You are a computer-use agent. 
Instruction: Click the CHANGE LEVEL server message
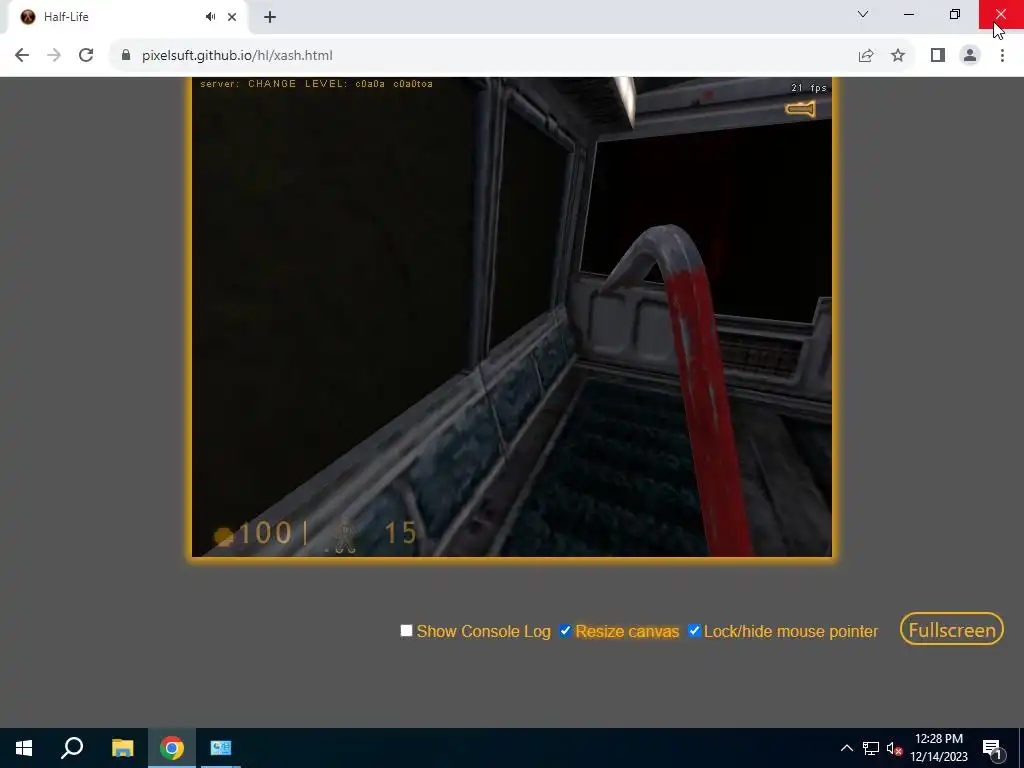(x=317, y=84)
